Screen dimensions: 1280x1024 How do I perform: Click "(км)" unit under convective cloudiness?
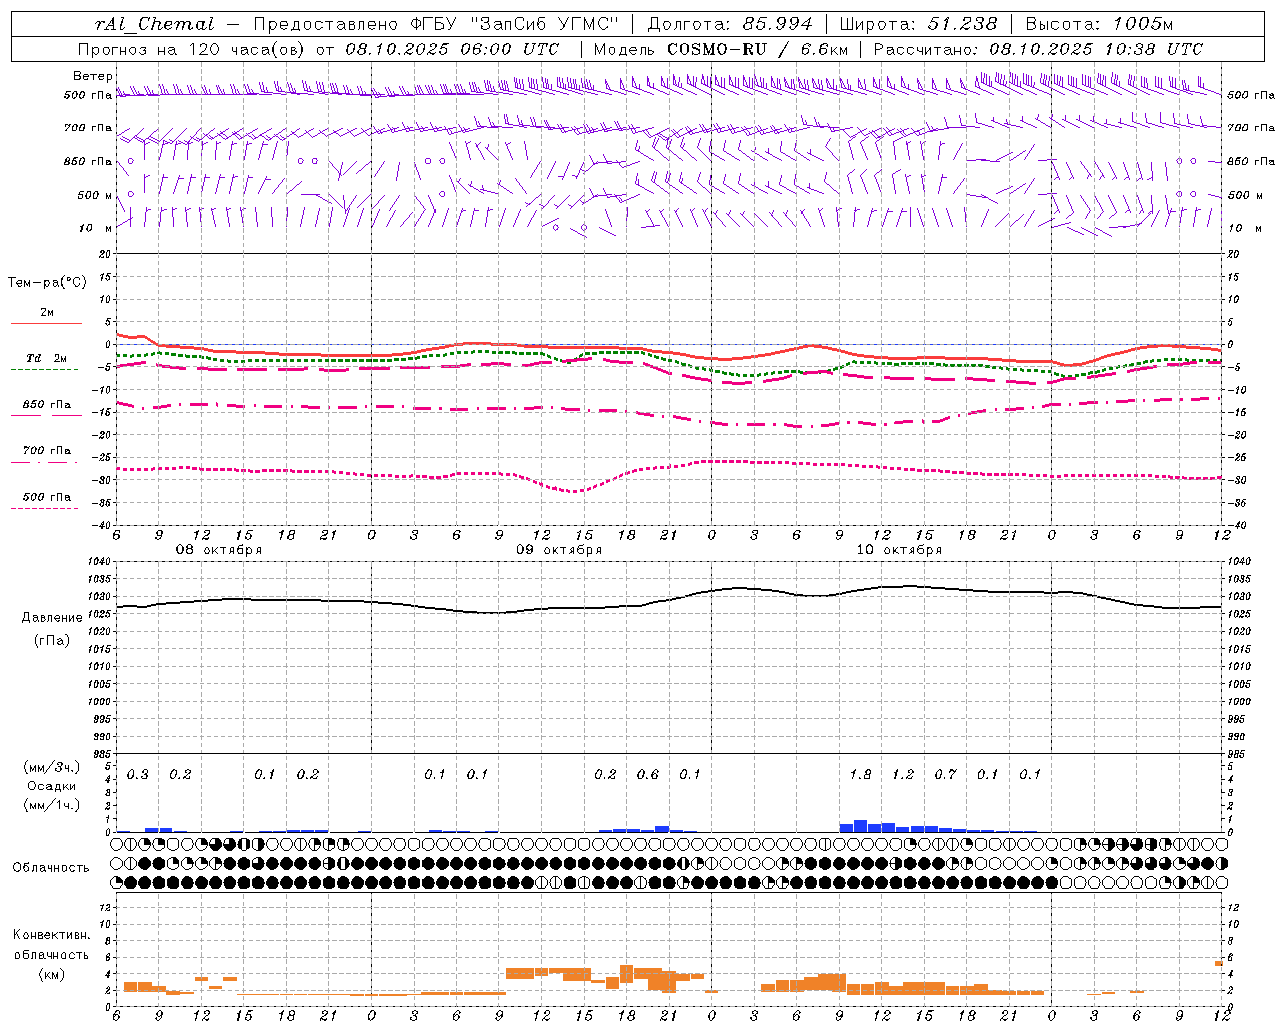[x=51, y=973]
